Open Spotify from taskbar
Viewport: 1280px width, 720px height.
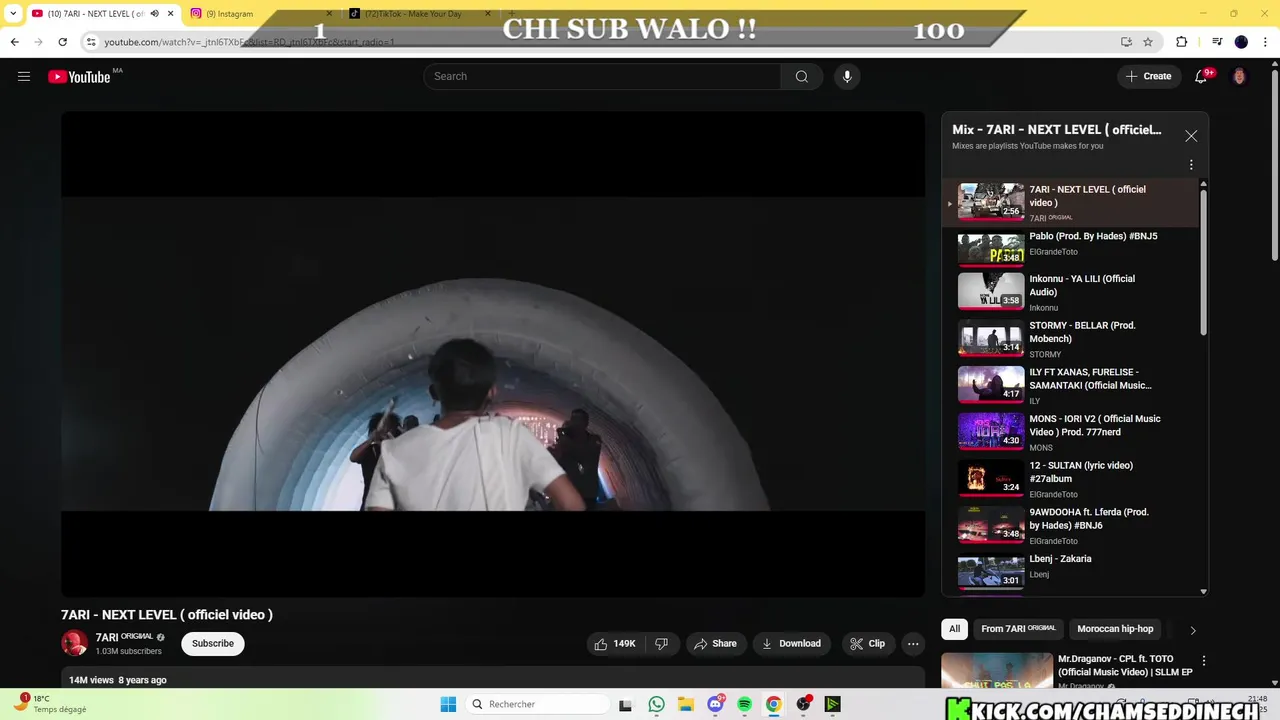click(744, 704)
